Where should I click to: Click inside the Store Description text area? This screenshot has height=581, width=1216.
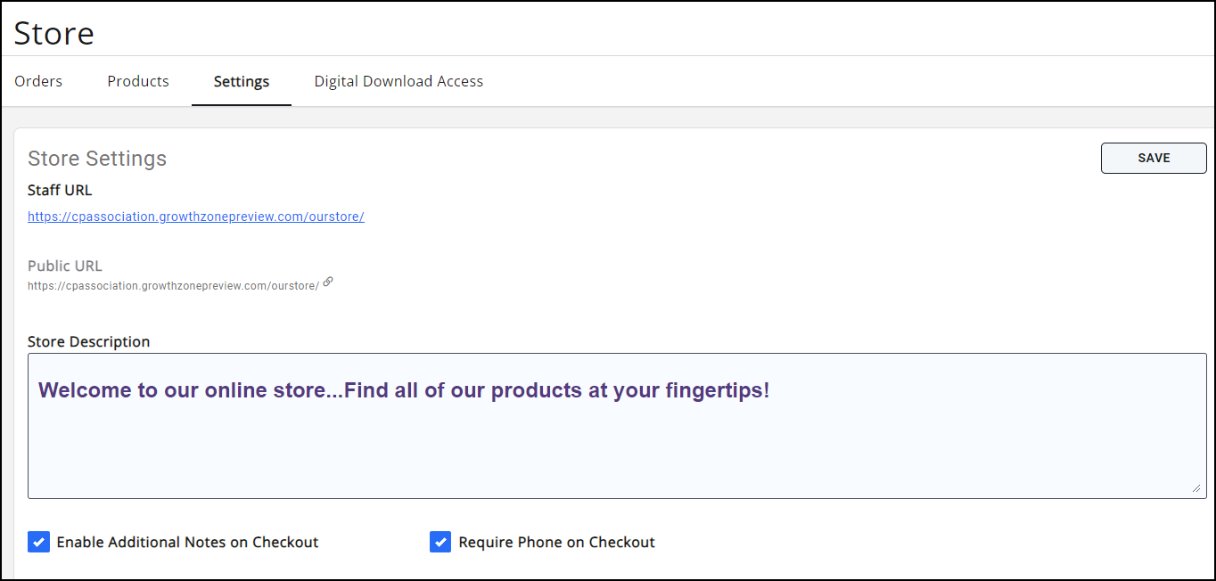pyautogui.click(x=616, y=450)
